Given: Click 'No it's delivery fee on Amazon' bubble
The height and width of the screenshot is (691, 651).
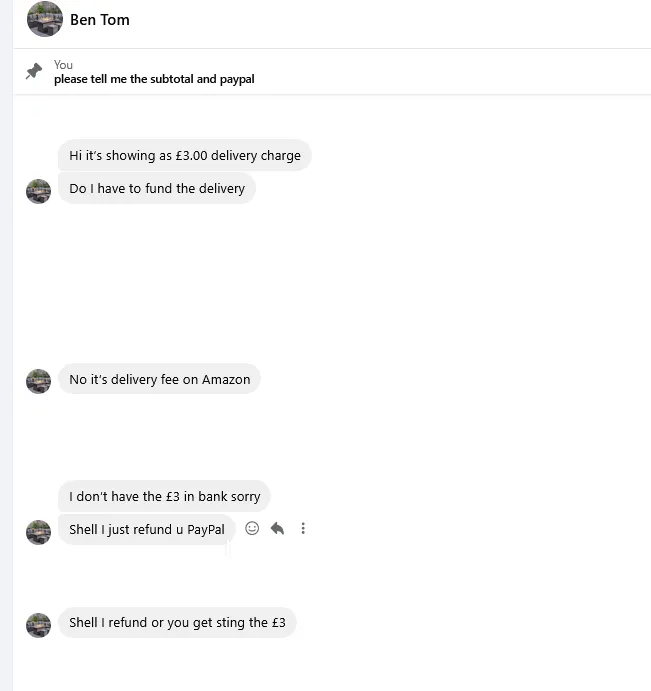Looking at the screenshot, I should click(159, 379).
